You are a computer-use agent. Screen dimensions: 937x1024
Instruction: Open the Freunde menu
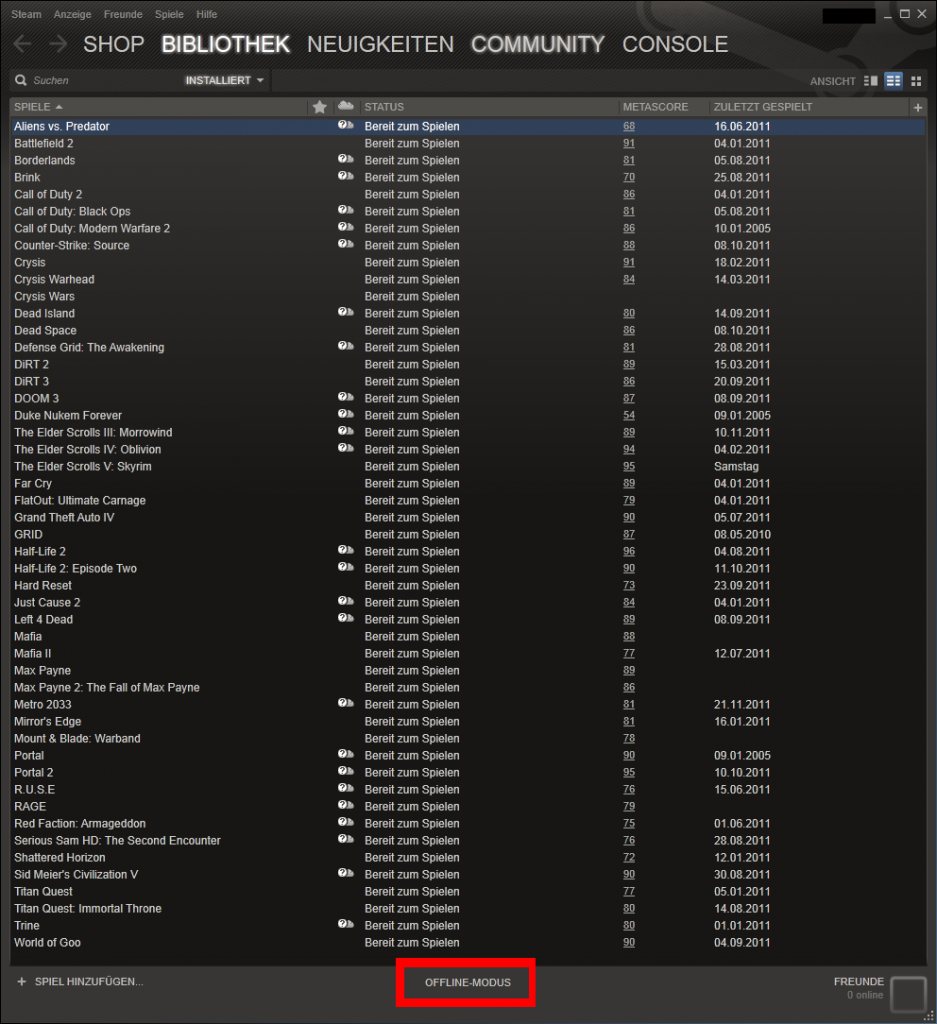[x=123, y=14]
